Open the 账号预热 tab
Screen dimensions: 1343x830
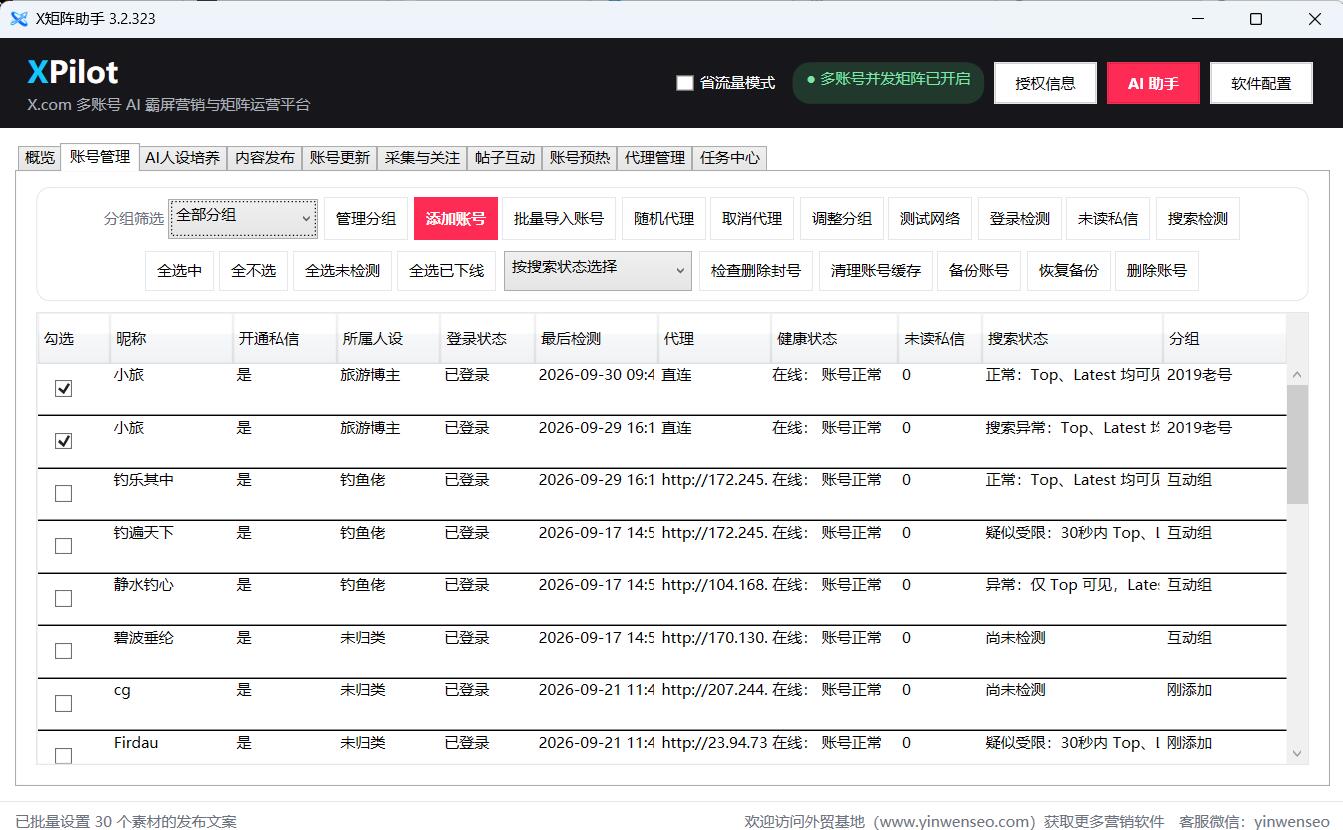[x=580, y=158]
